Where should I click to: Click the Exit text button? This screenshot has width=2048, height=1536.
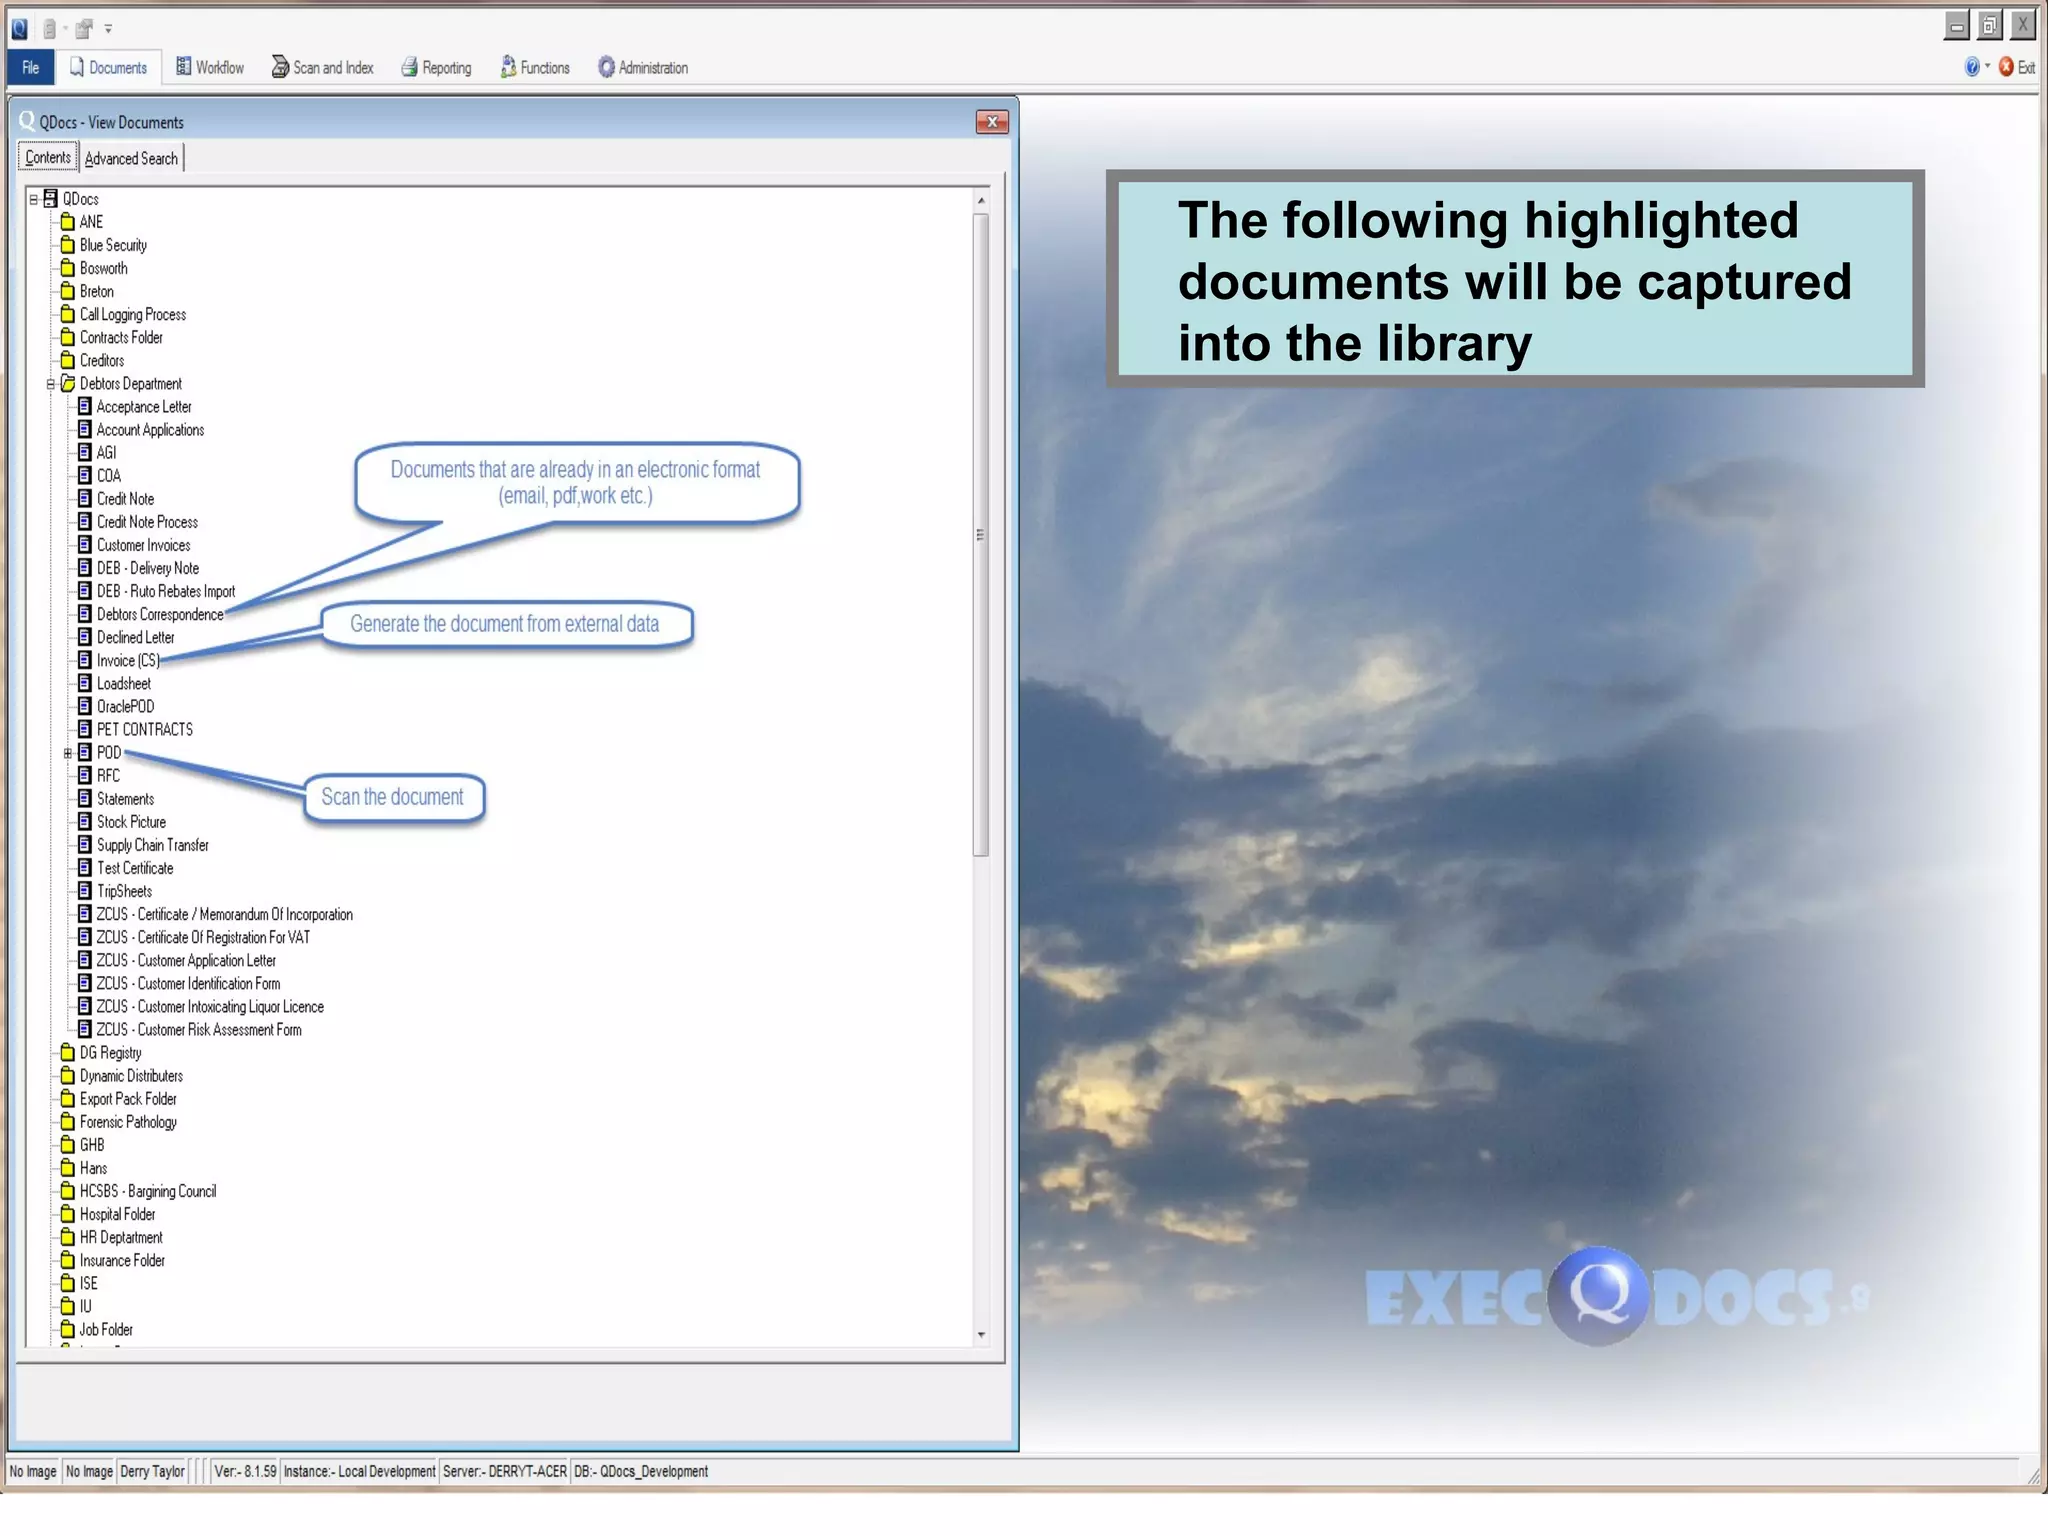(2026, 67)
